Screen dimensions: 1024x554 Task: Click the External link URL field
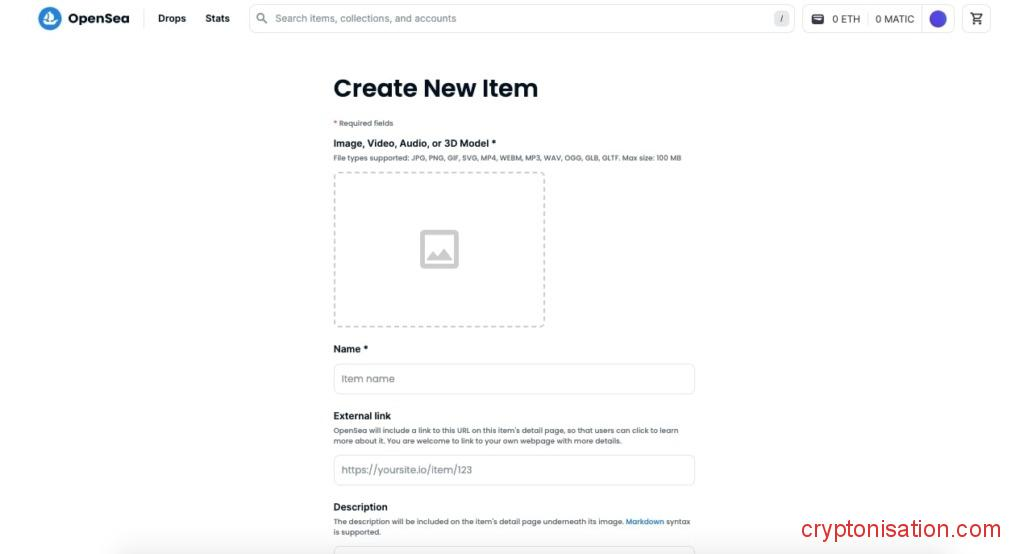point(514,470)
